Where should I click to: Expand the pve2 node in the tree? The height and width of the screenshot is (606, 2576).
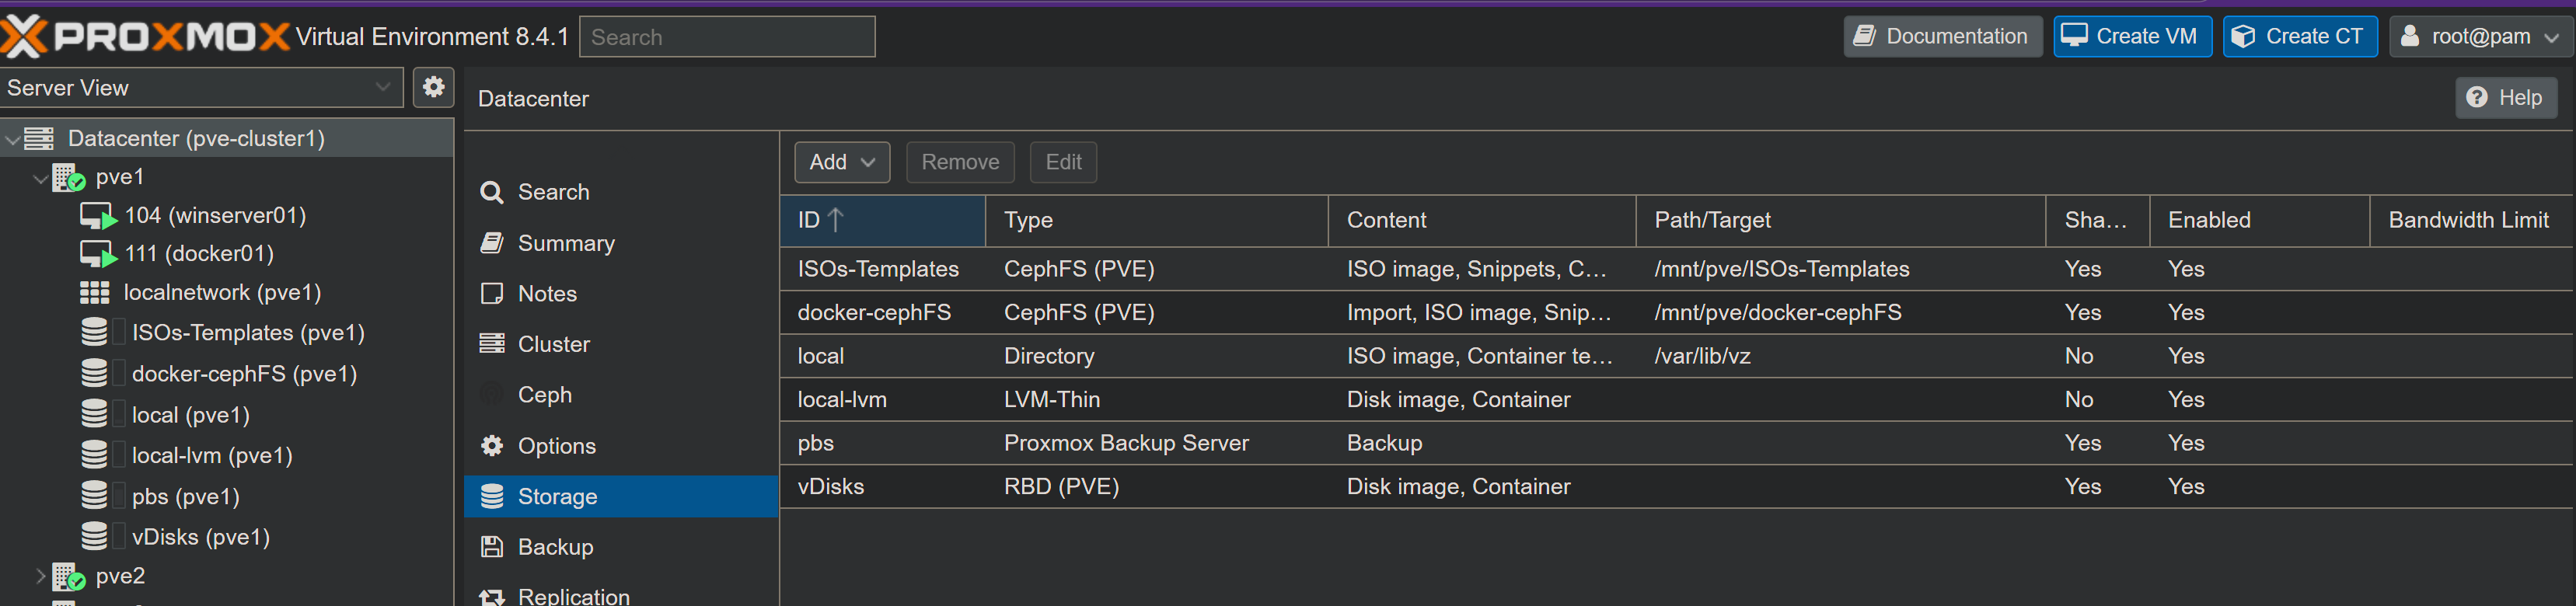[41, 576]
